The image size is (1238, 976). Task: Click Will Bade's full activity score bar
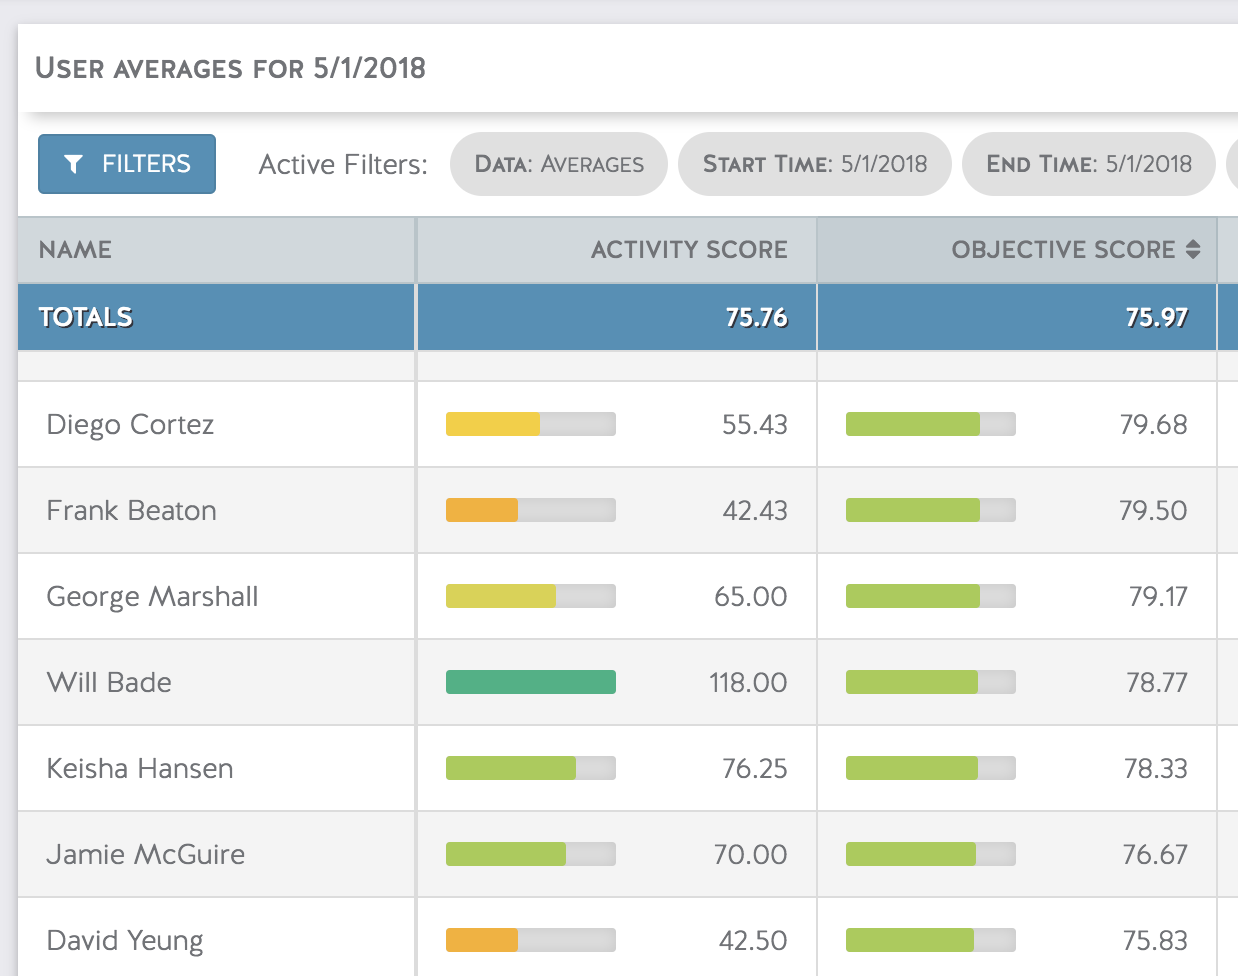point(531,682)
